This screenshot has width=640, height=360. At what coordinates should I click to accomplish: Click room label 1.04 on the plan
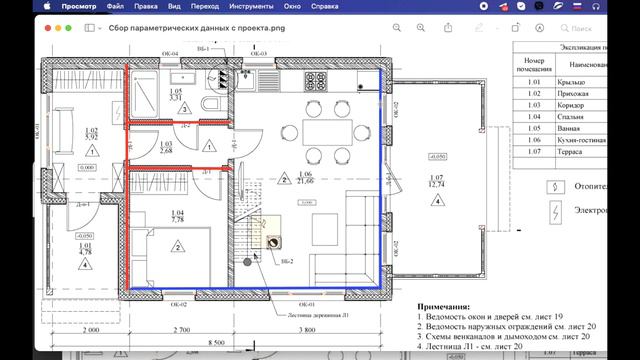tap(178, 213)
